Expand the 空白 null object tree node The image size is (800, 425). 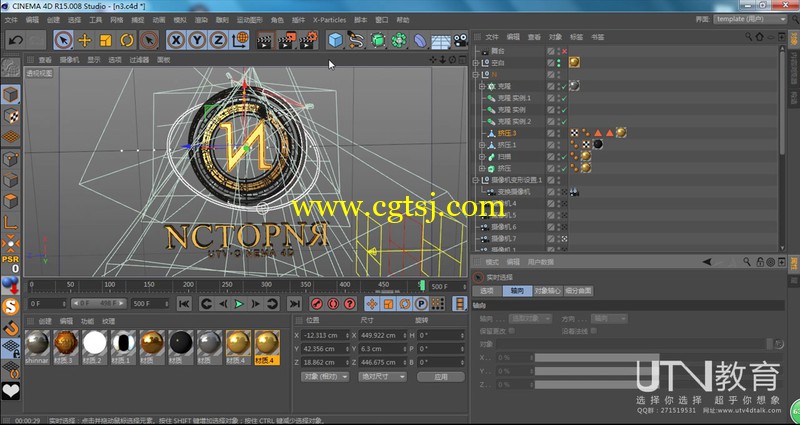(476, 63)
